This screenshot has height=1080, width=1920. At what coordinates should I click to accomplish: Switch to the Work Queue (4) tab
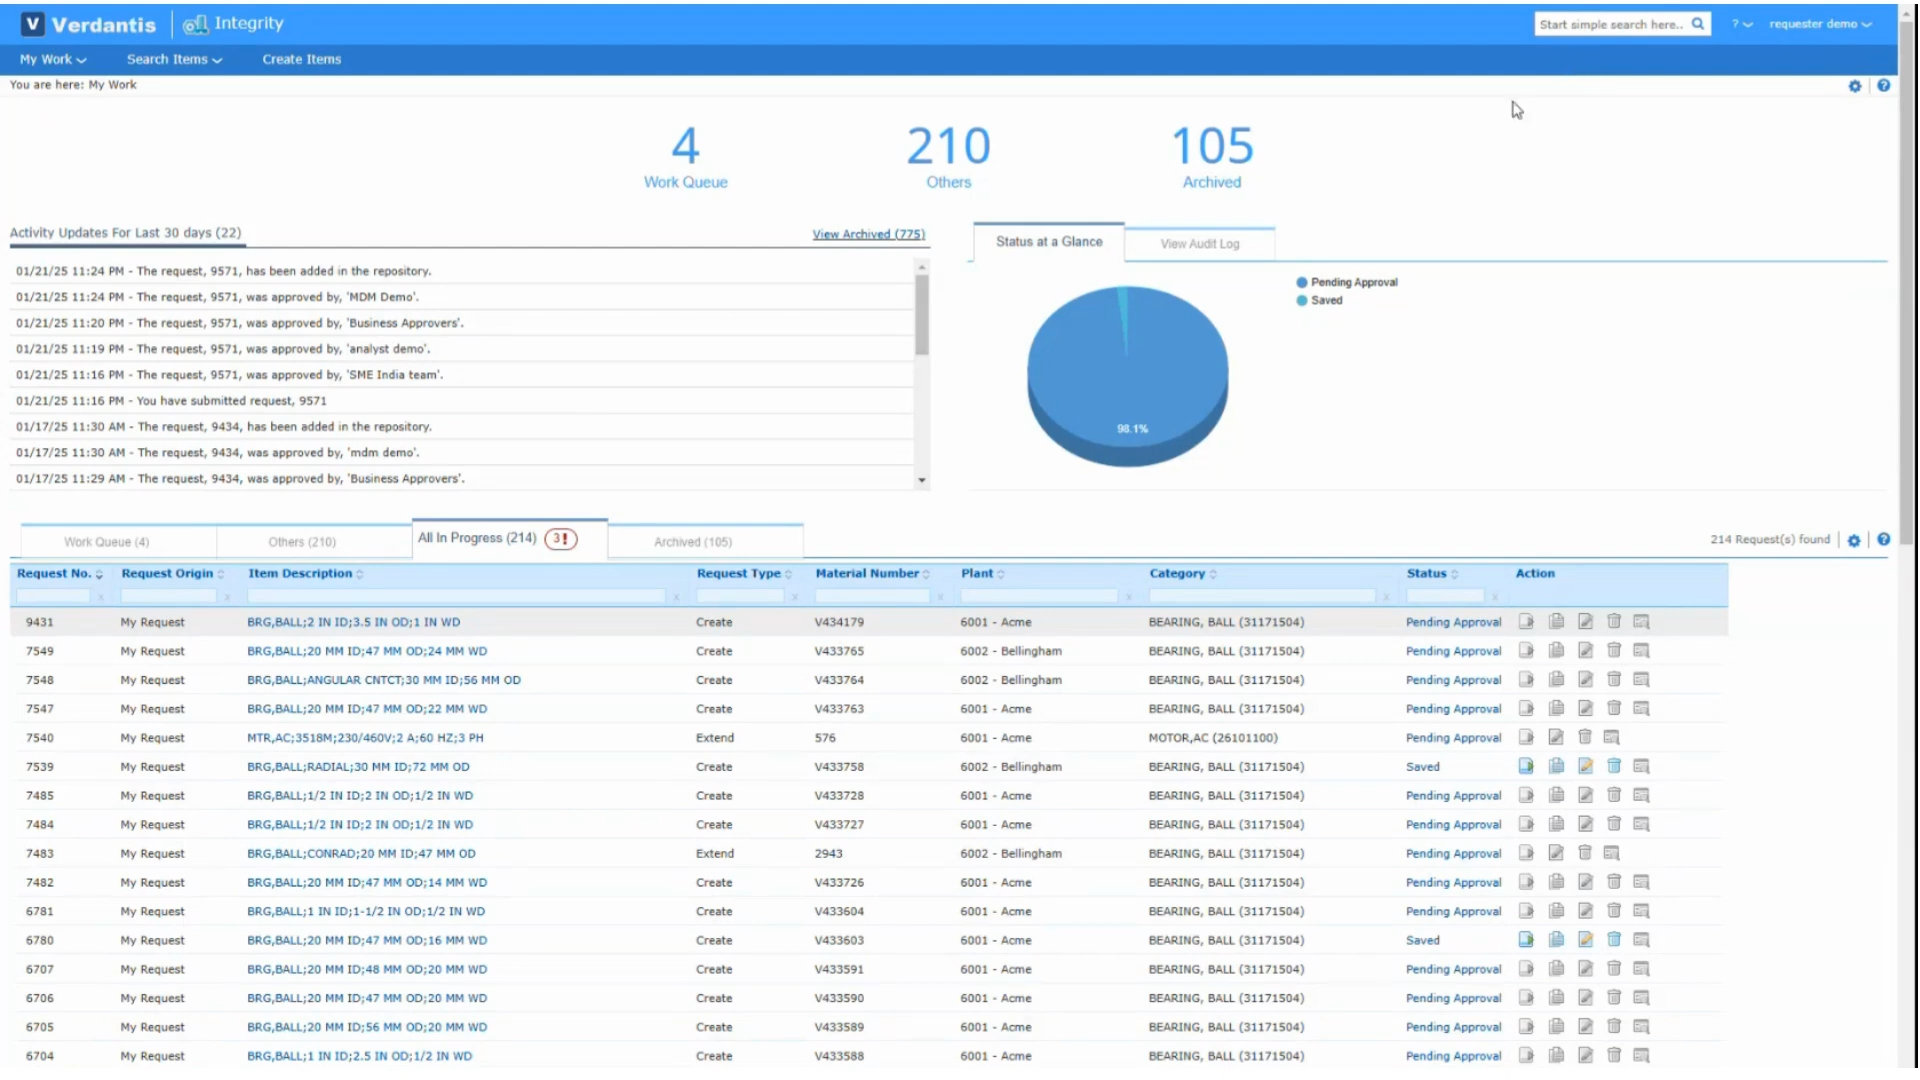coord(107,542)
